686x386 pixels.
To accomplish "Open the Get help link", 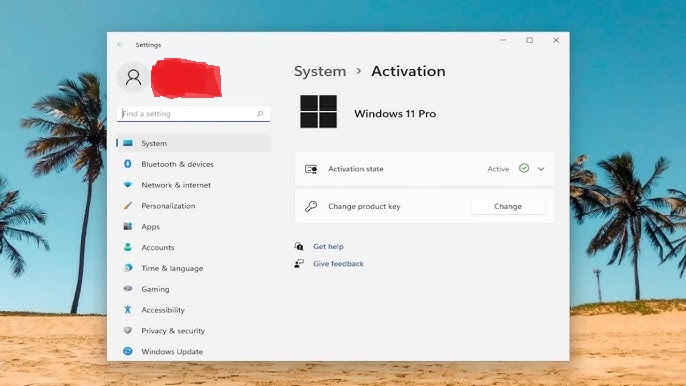I will (x=328, y=246).
